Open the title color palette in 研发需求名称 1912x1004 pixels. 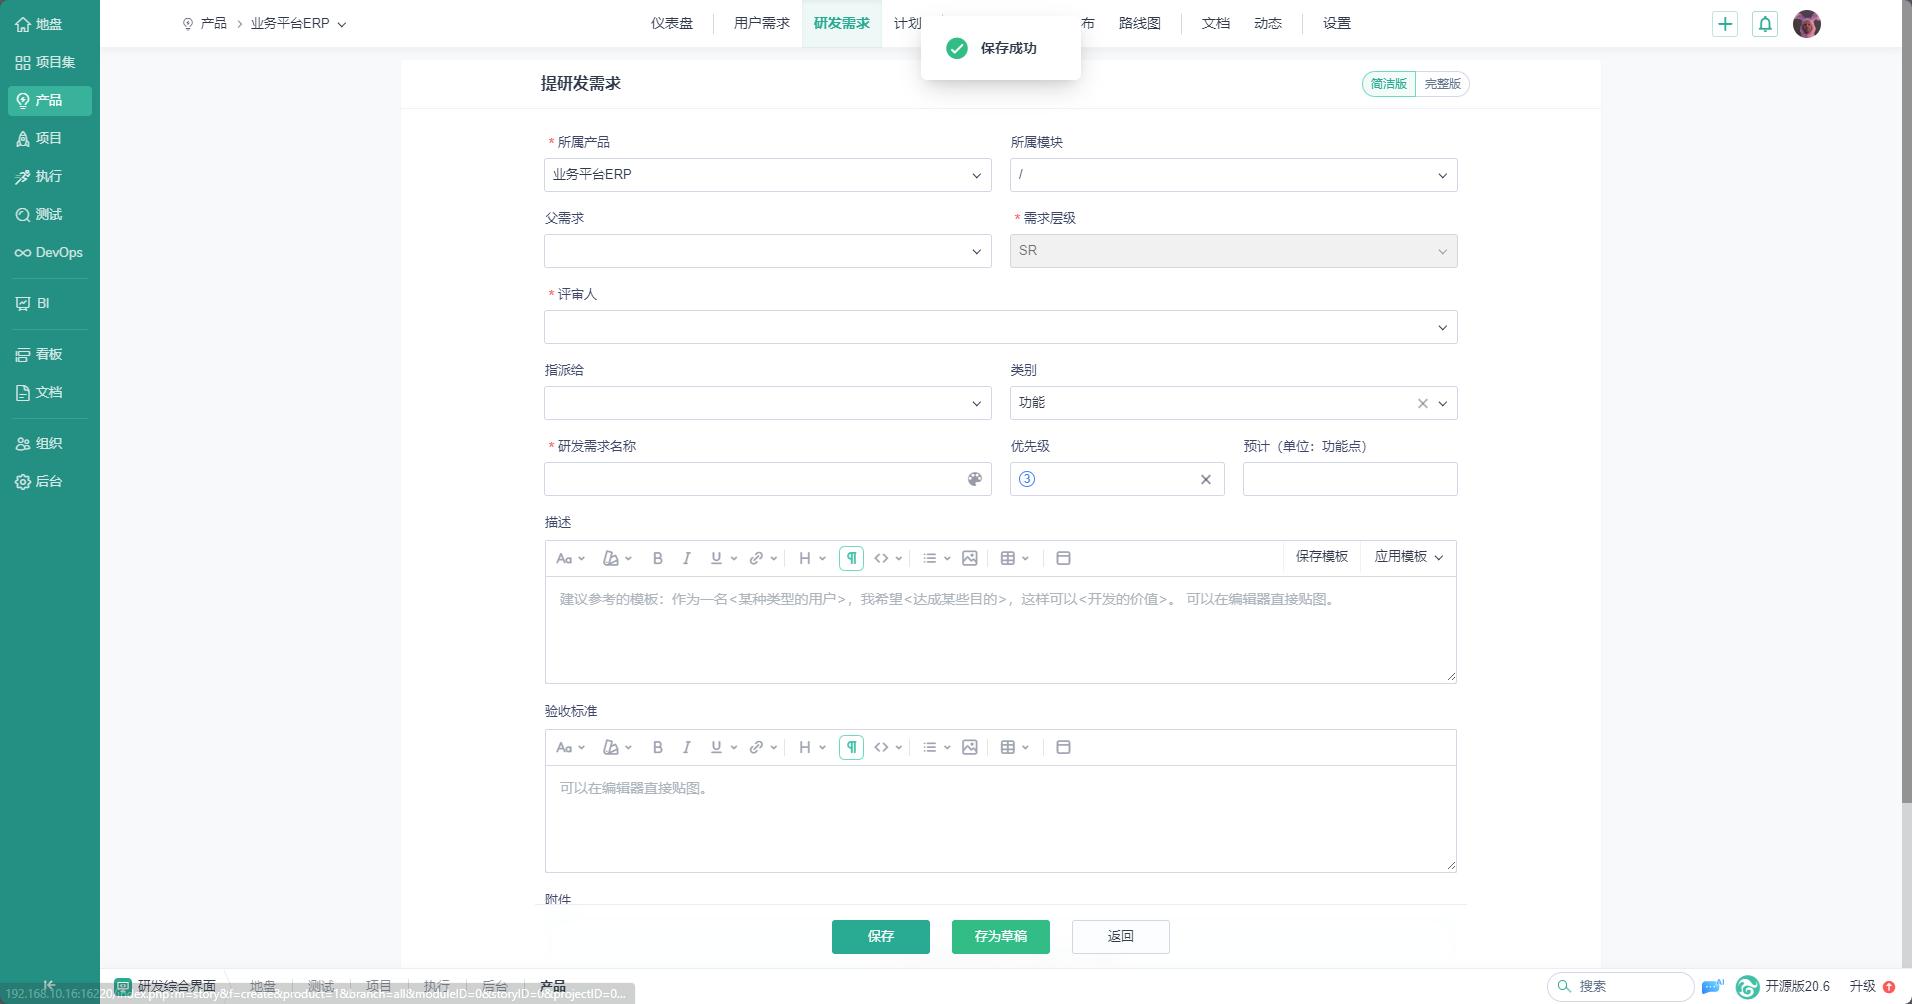coord(975,479)
